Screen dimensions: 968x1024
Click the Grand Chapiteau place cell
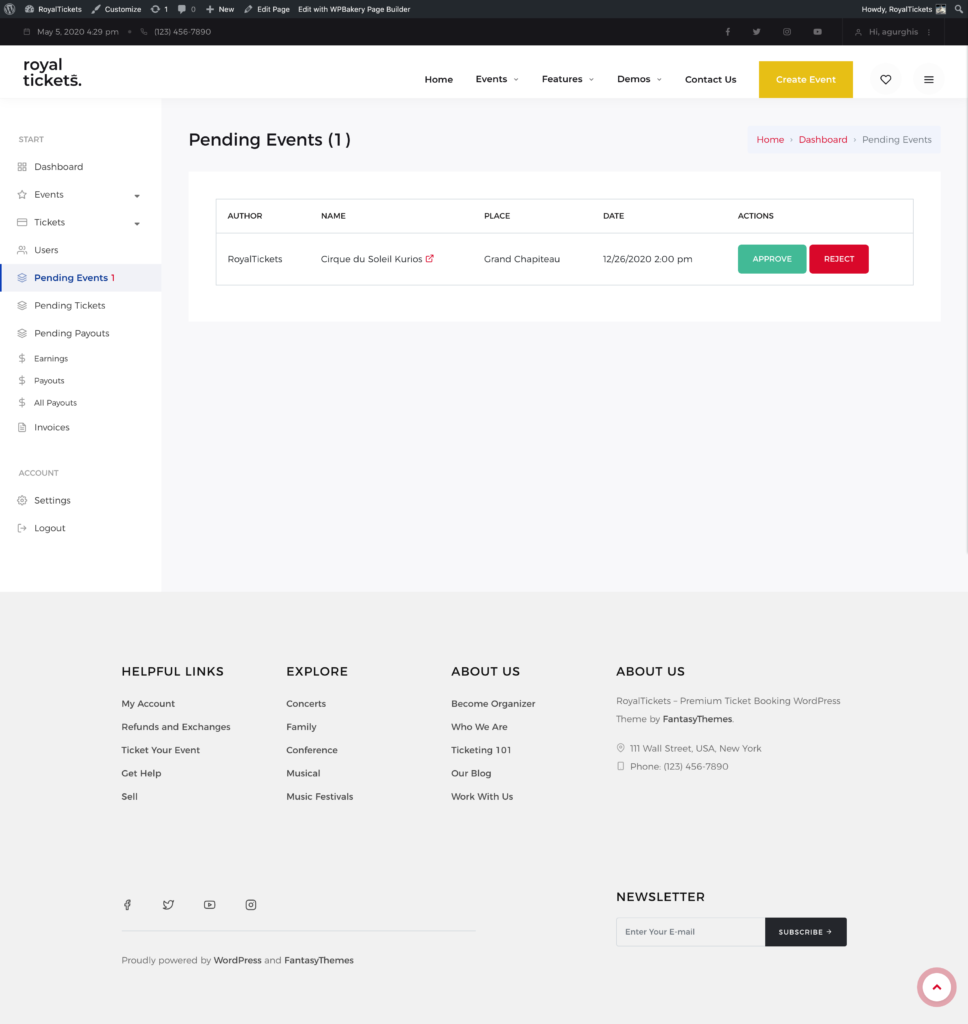(522, 259)
